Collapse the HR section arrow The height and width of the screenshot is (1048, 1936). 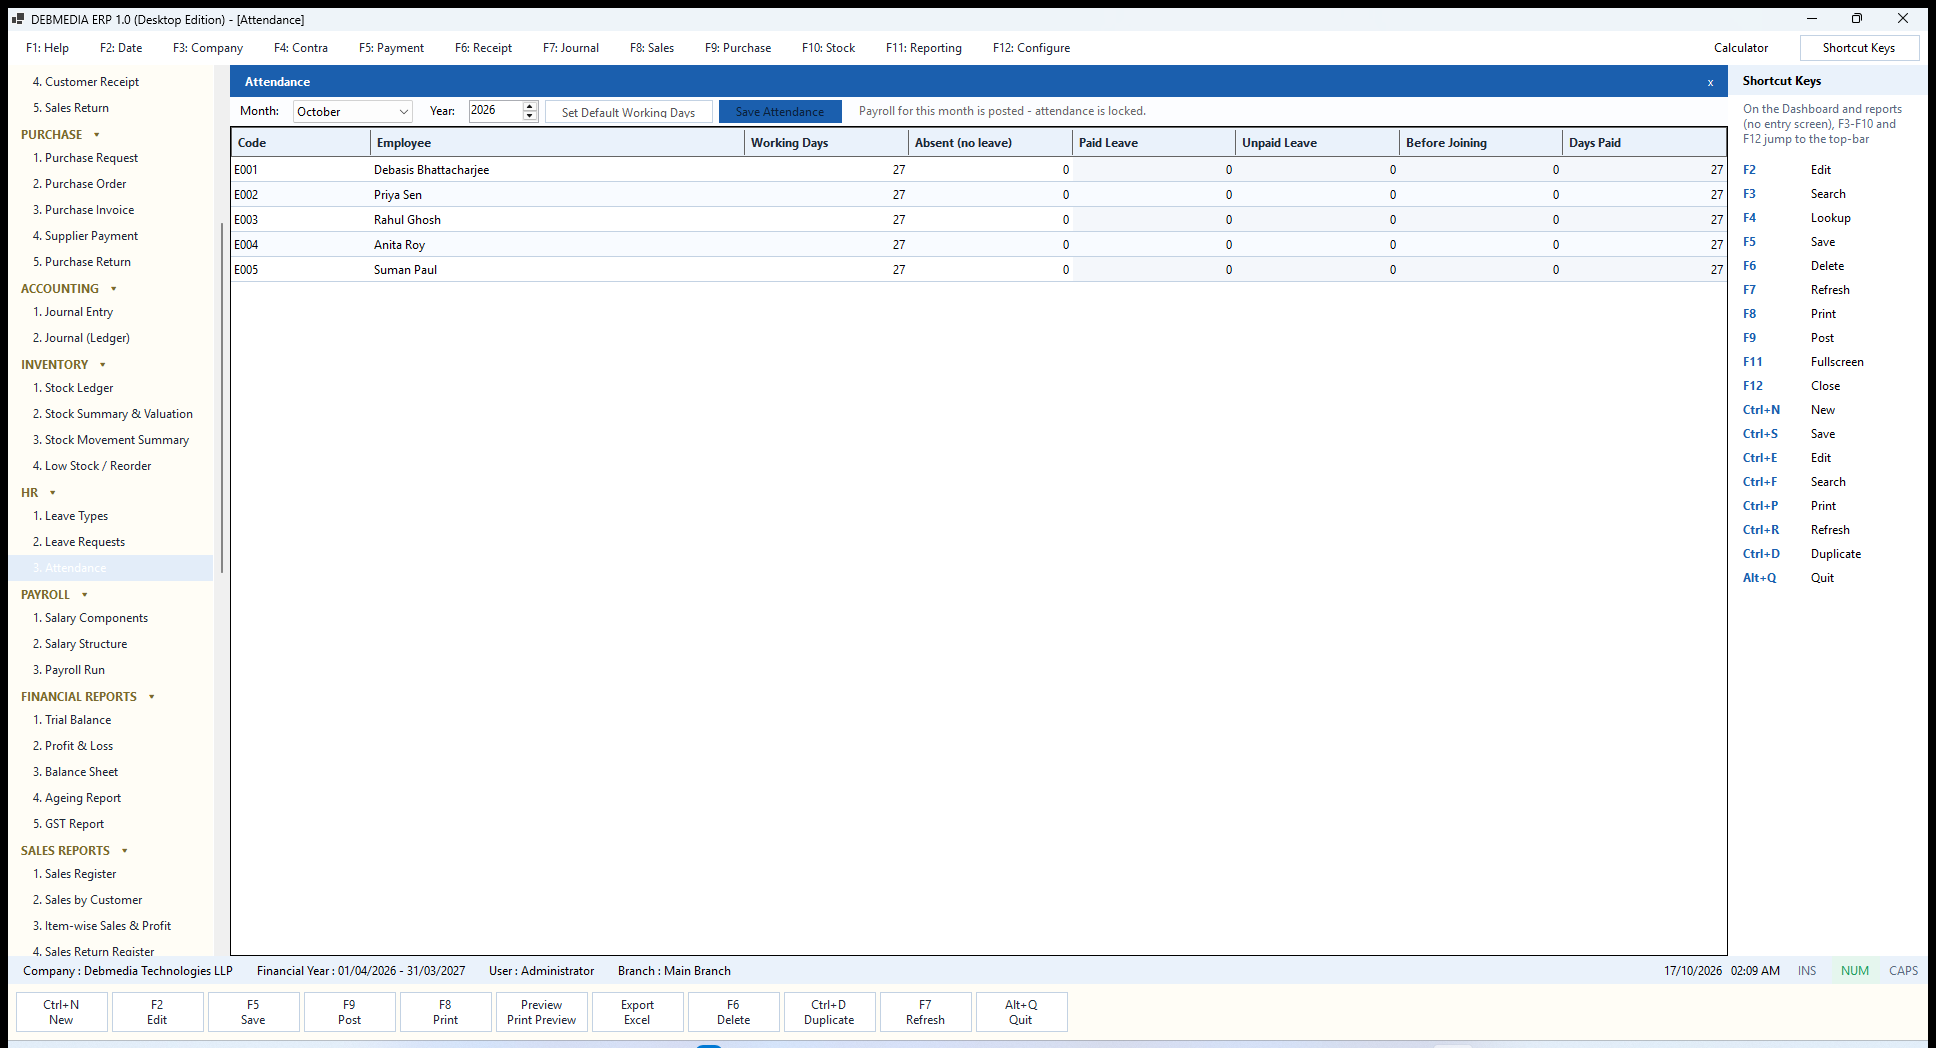coord(53,493)
